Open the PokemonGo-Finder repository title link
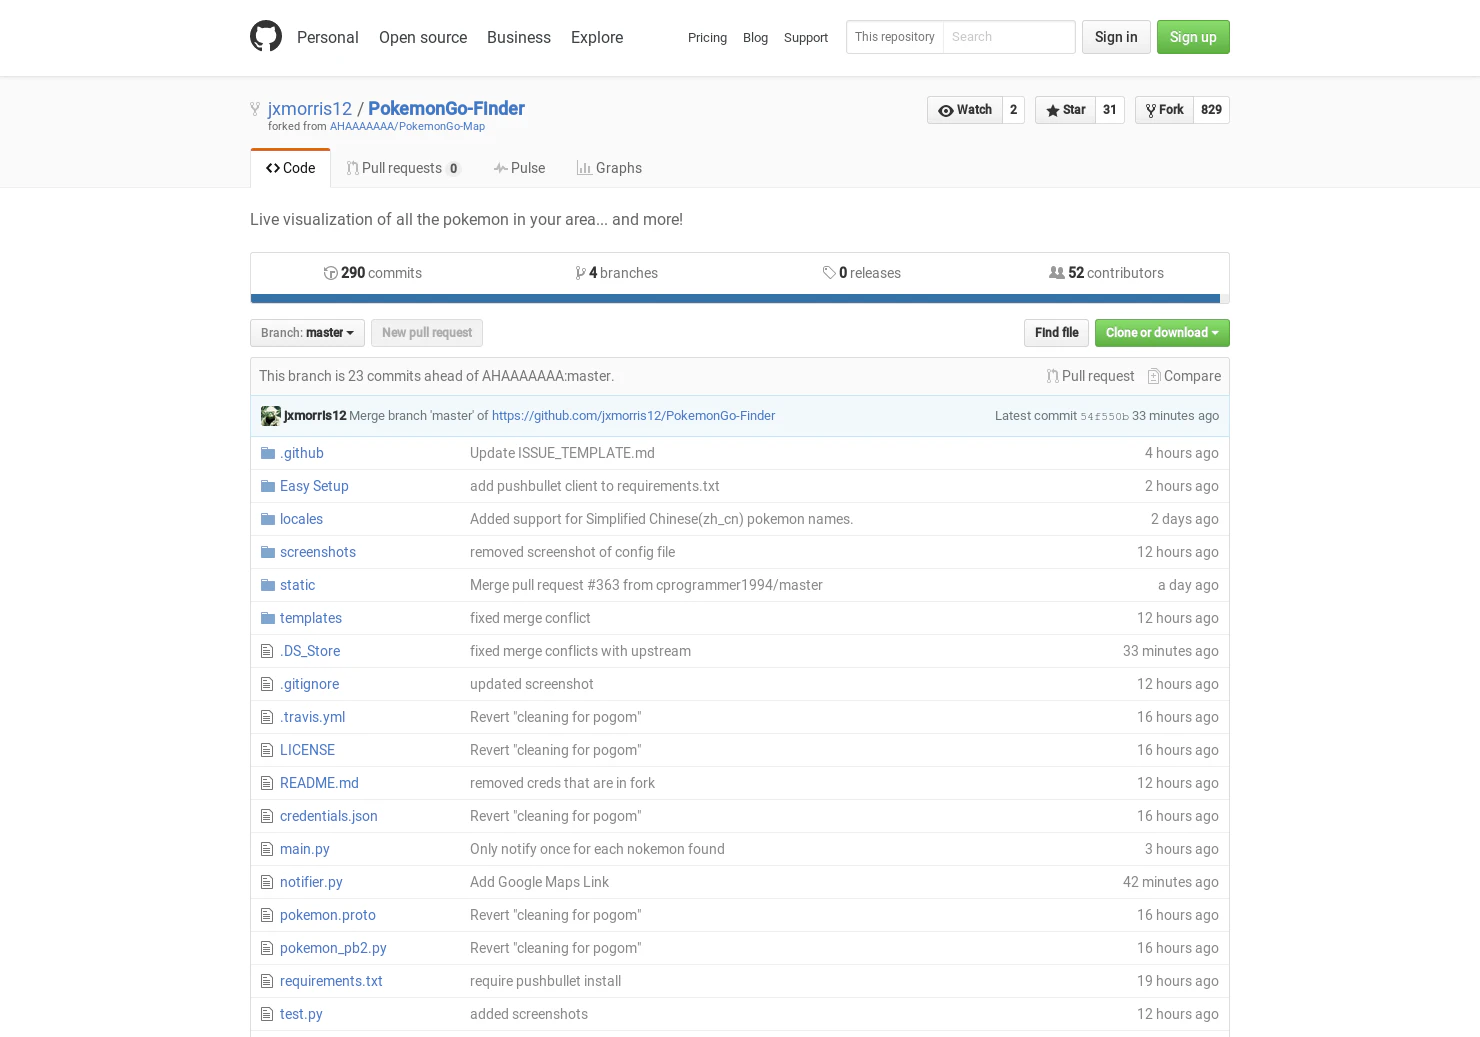The width and height of the screenshot is (1480, 1037). click(x=446, y=108)
